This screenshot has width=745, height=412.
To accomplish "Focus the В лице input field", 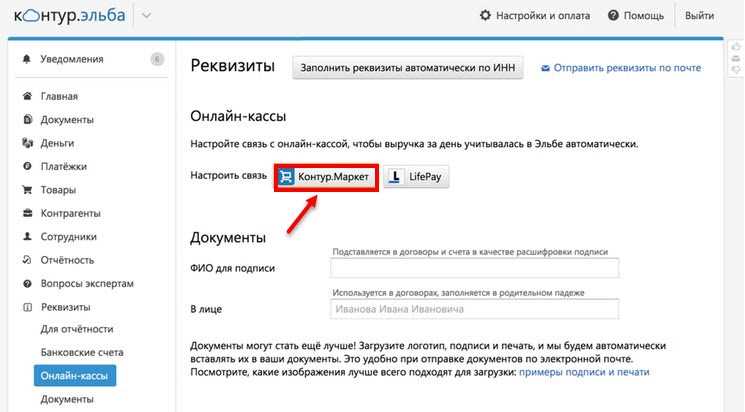I will [x=474, y=309].
